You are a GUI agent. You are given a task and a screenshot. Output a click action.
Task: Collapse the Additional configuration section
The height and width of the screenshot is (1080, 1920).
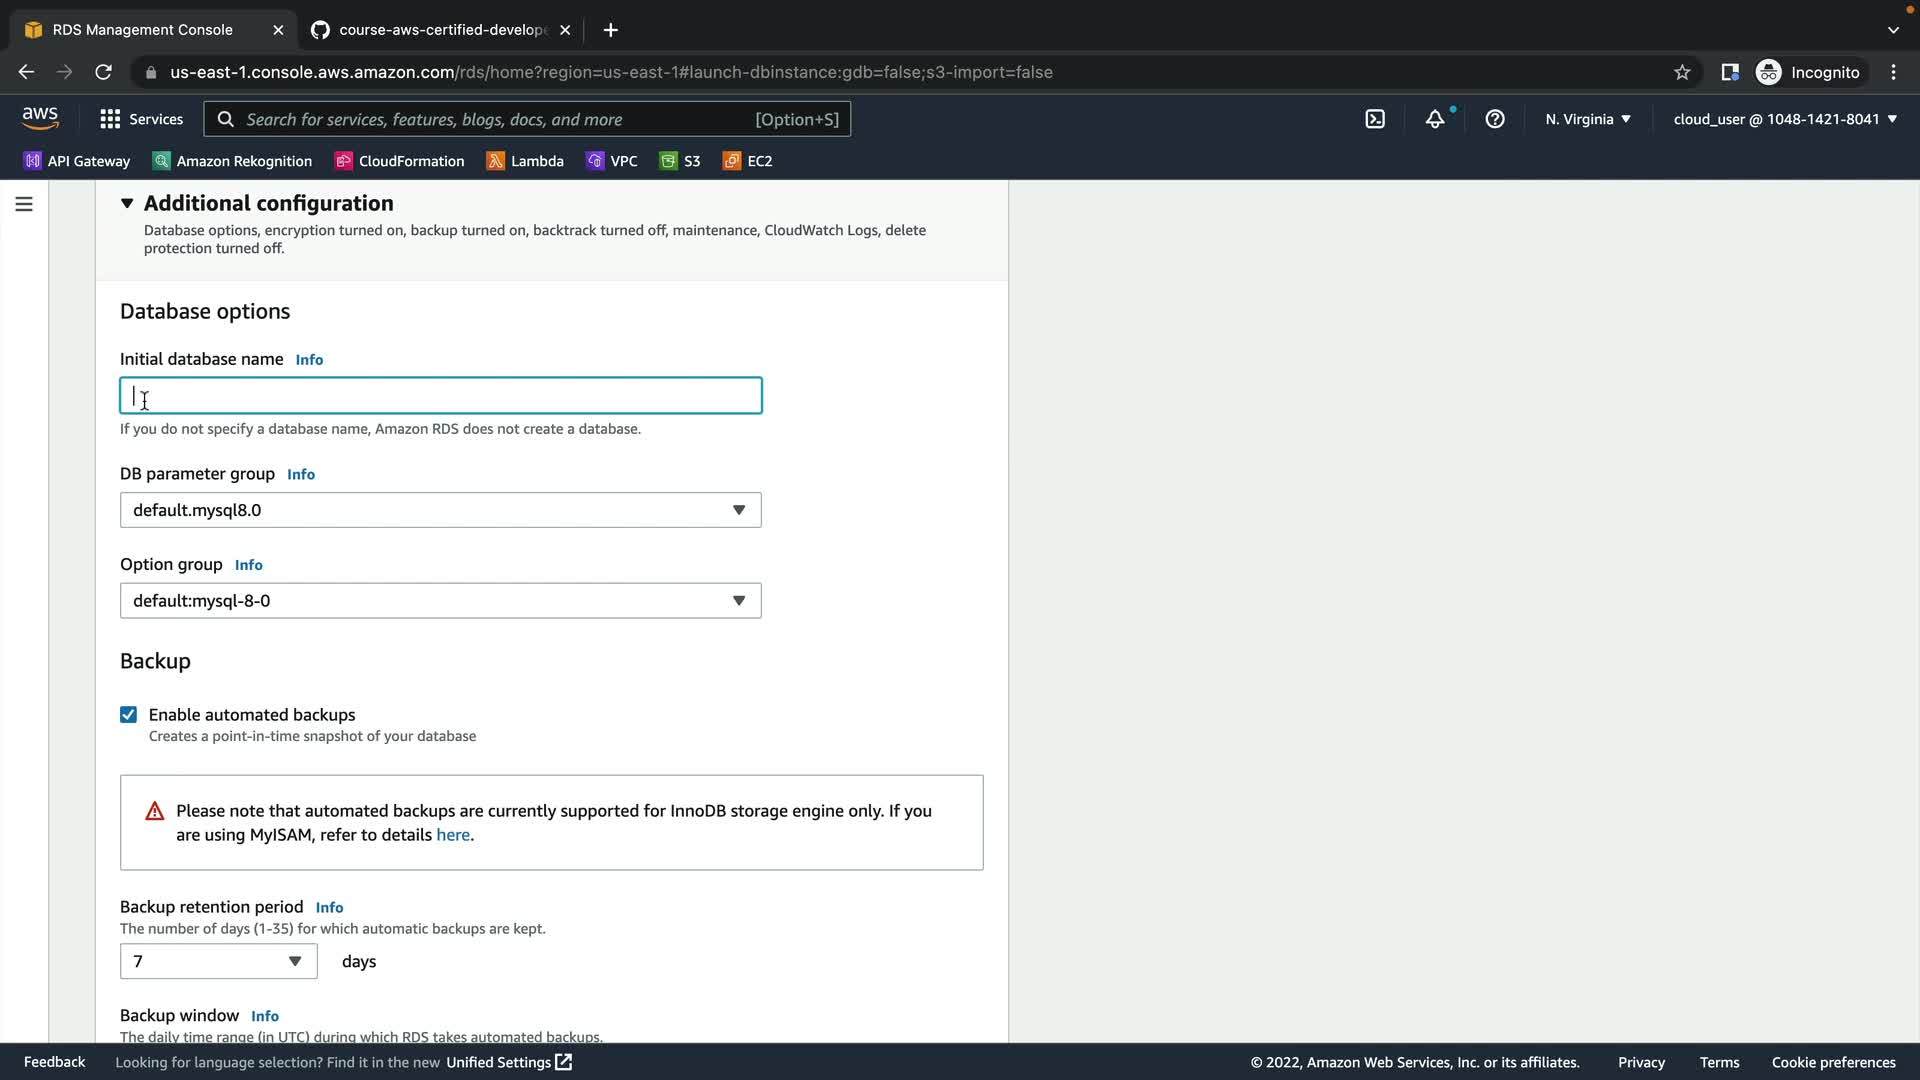pos(127,203)
